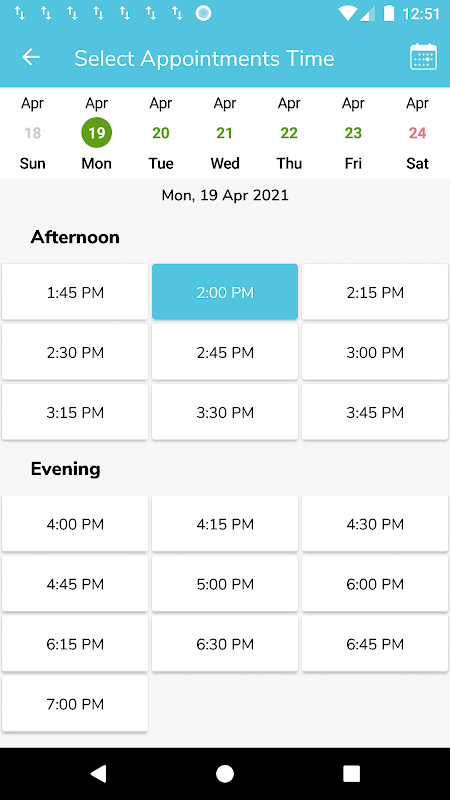
Task: Tap the back arrow in header
Action: click(31, 57)
